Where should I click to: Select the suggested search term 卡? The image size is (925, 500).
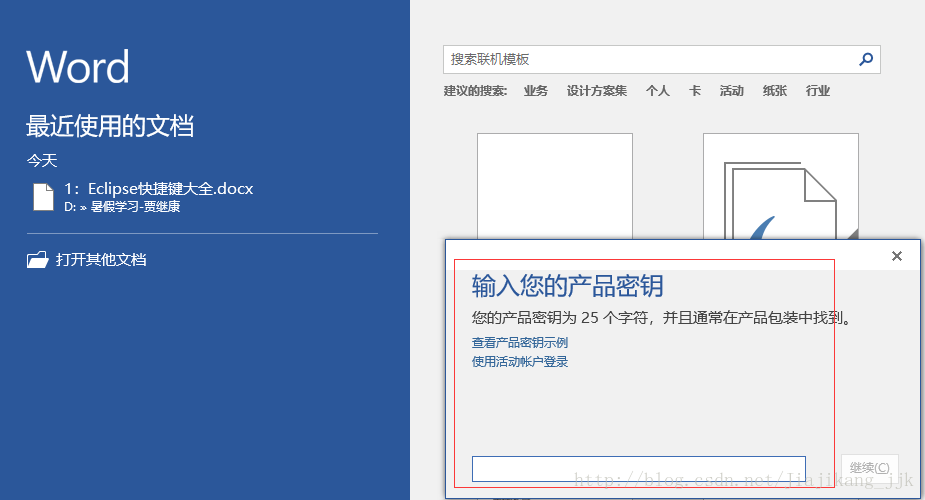[695, 91]
